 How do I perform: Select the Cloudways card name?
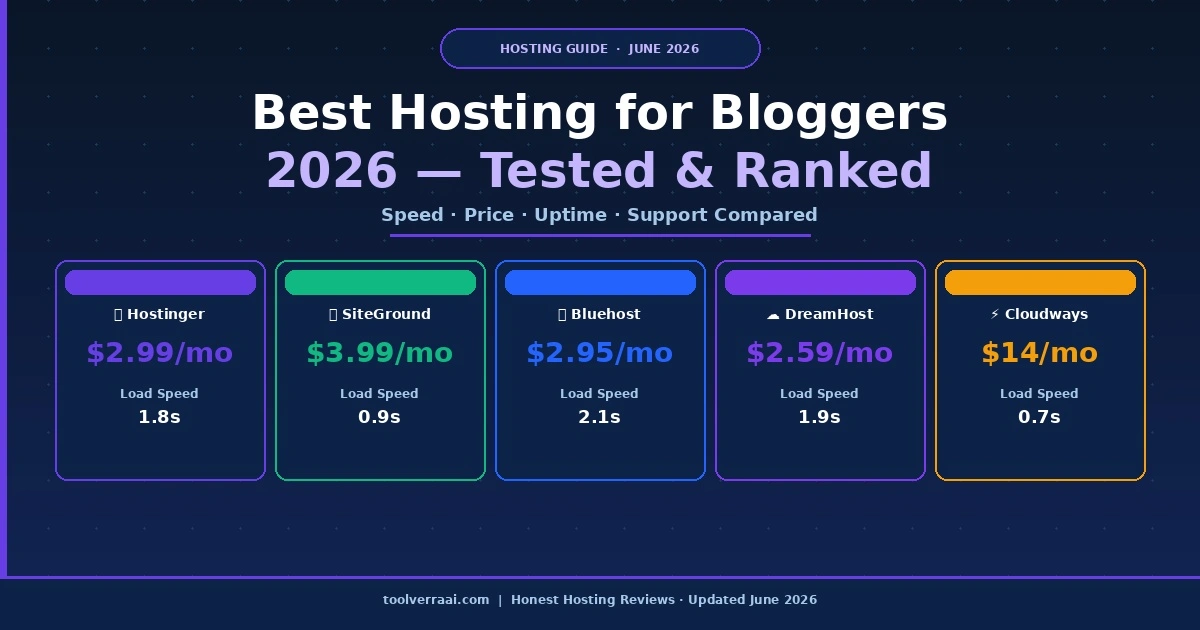pos(1047,314)
